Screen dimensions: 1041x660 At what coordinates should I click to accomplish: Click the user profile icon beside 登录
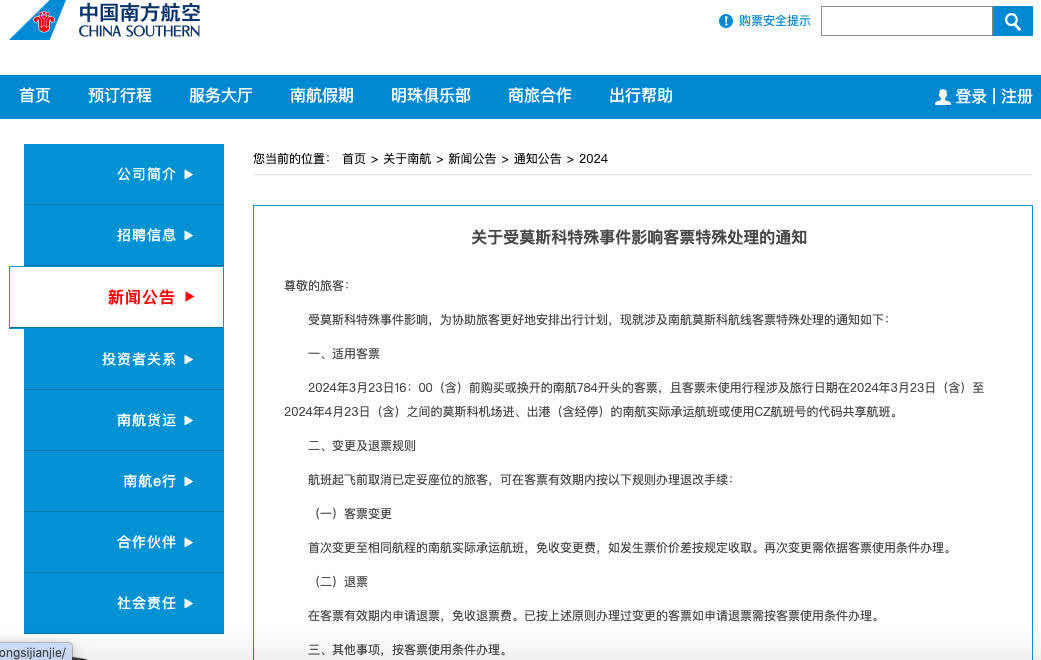(x=942, y=97)
